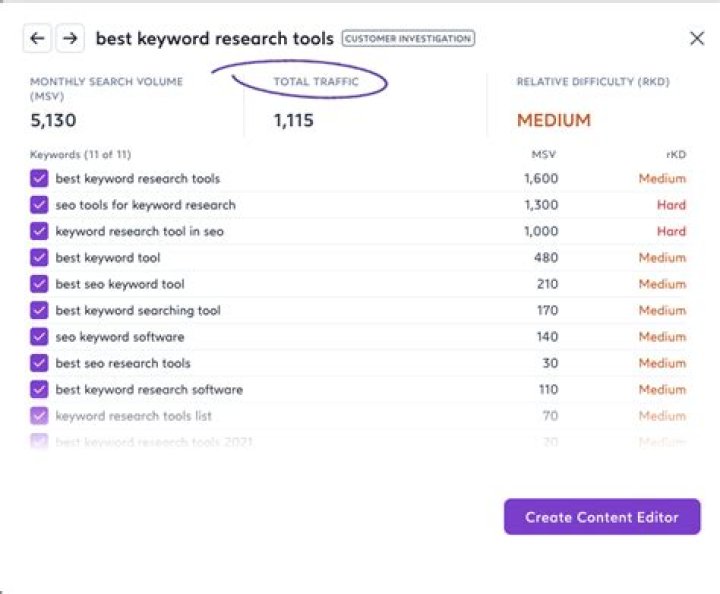The height and width of the screenshot is (594, 720).
Task: Click the Customer Investigation tag
Action: [x=408, y=39]
